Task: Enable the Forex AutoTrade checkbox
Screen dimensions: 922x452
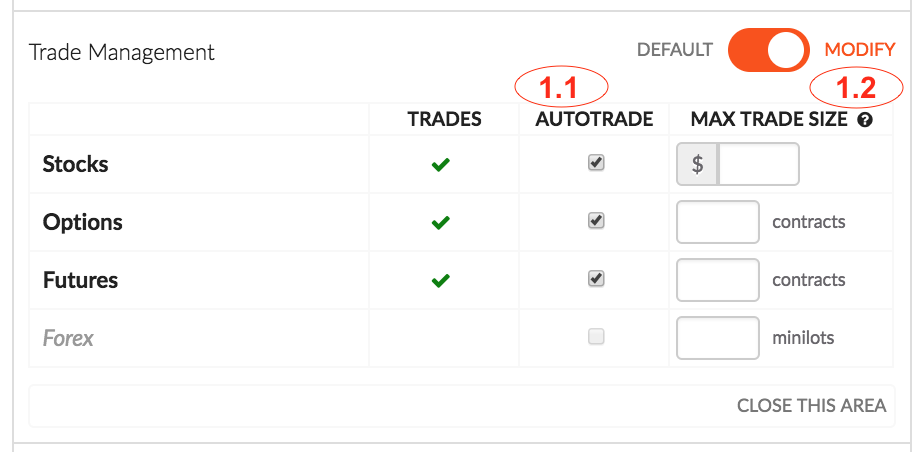Action: click(x=596, y=336)
